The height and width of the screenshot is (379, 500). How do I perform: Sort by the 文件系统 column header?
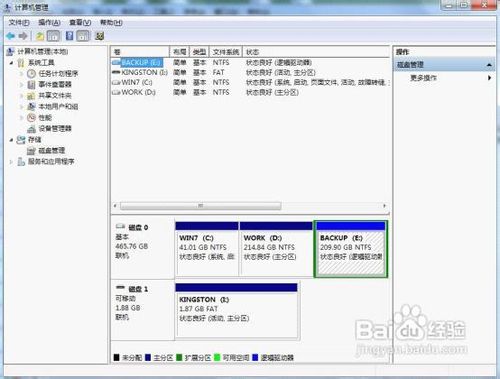pyautogui.click(x=226, y=52)
